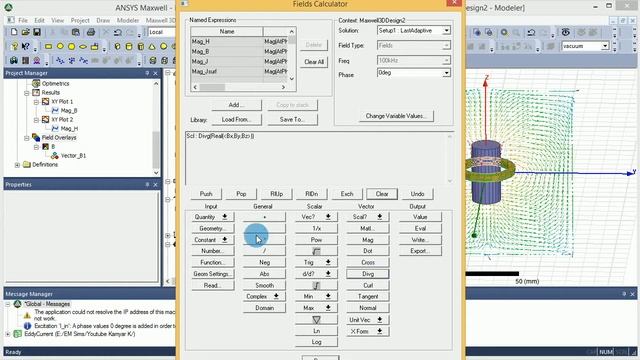This screenshot has height=360, width=640.
Task: Open the Modeler menu
Action: (x=128, y=20)
